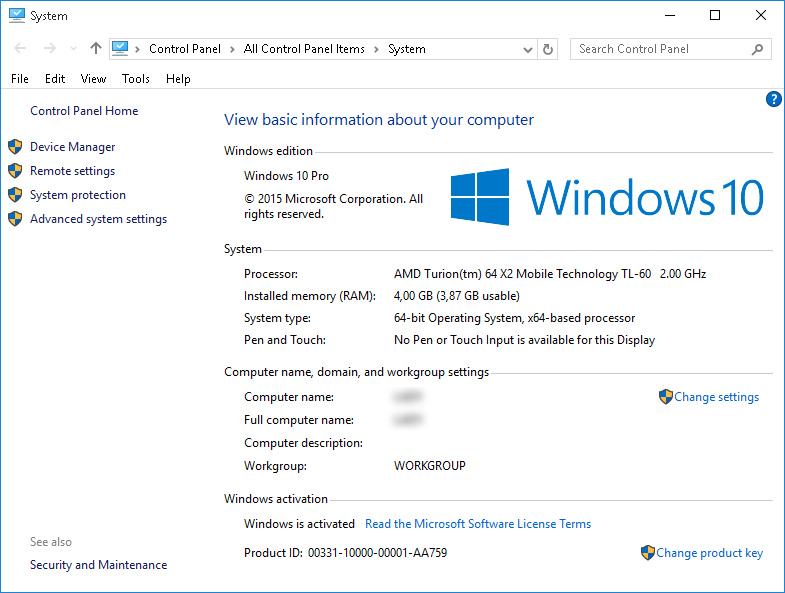Select the WORKGROUP value
The image size is (785, 593).
[430, 466]
